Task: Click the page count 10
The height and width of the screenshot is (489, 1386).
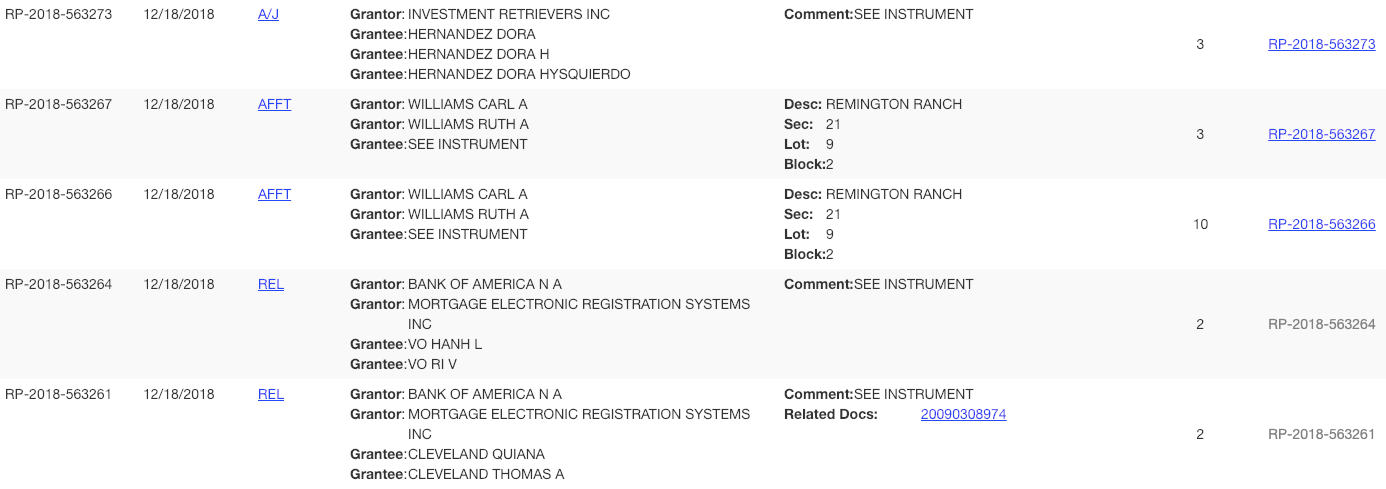Action: [x=1200, y=224]
